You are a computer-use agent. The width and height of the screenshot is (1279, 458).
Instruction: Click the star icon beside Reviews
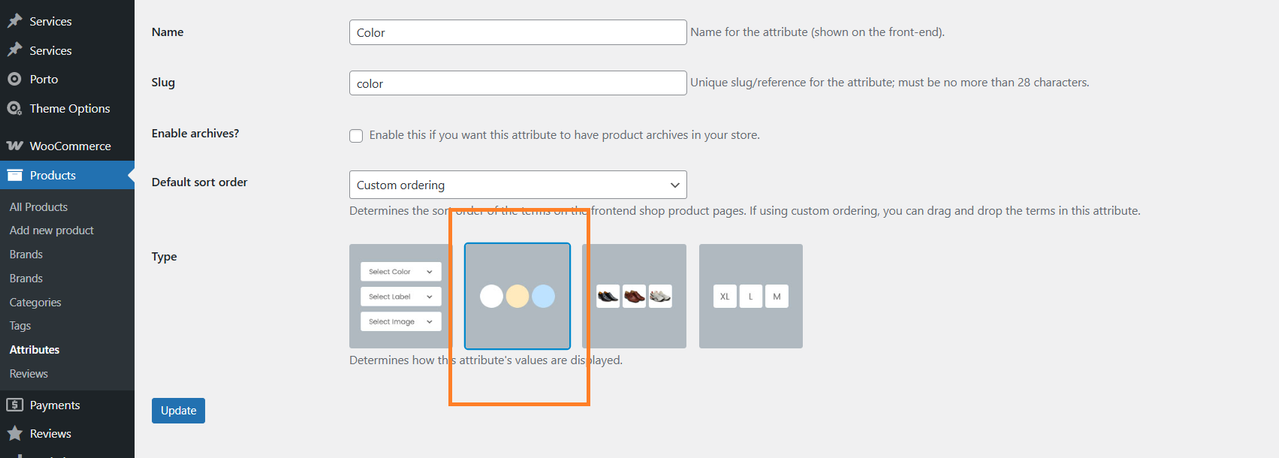[x=14, y=434]
